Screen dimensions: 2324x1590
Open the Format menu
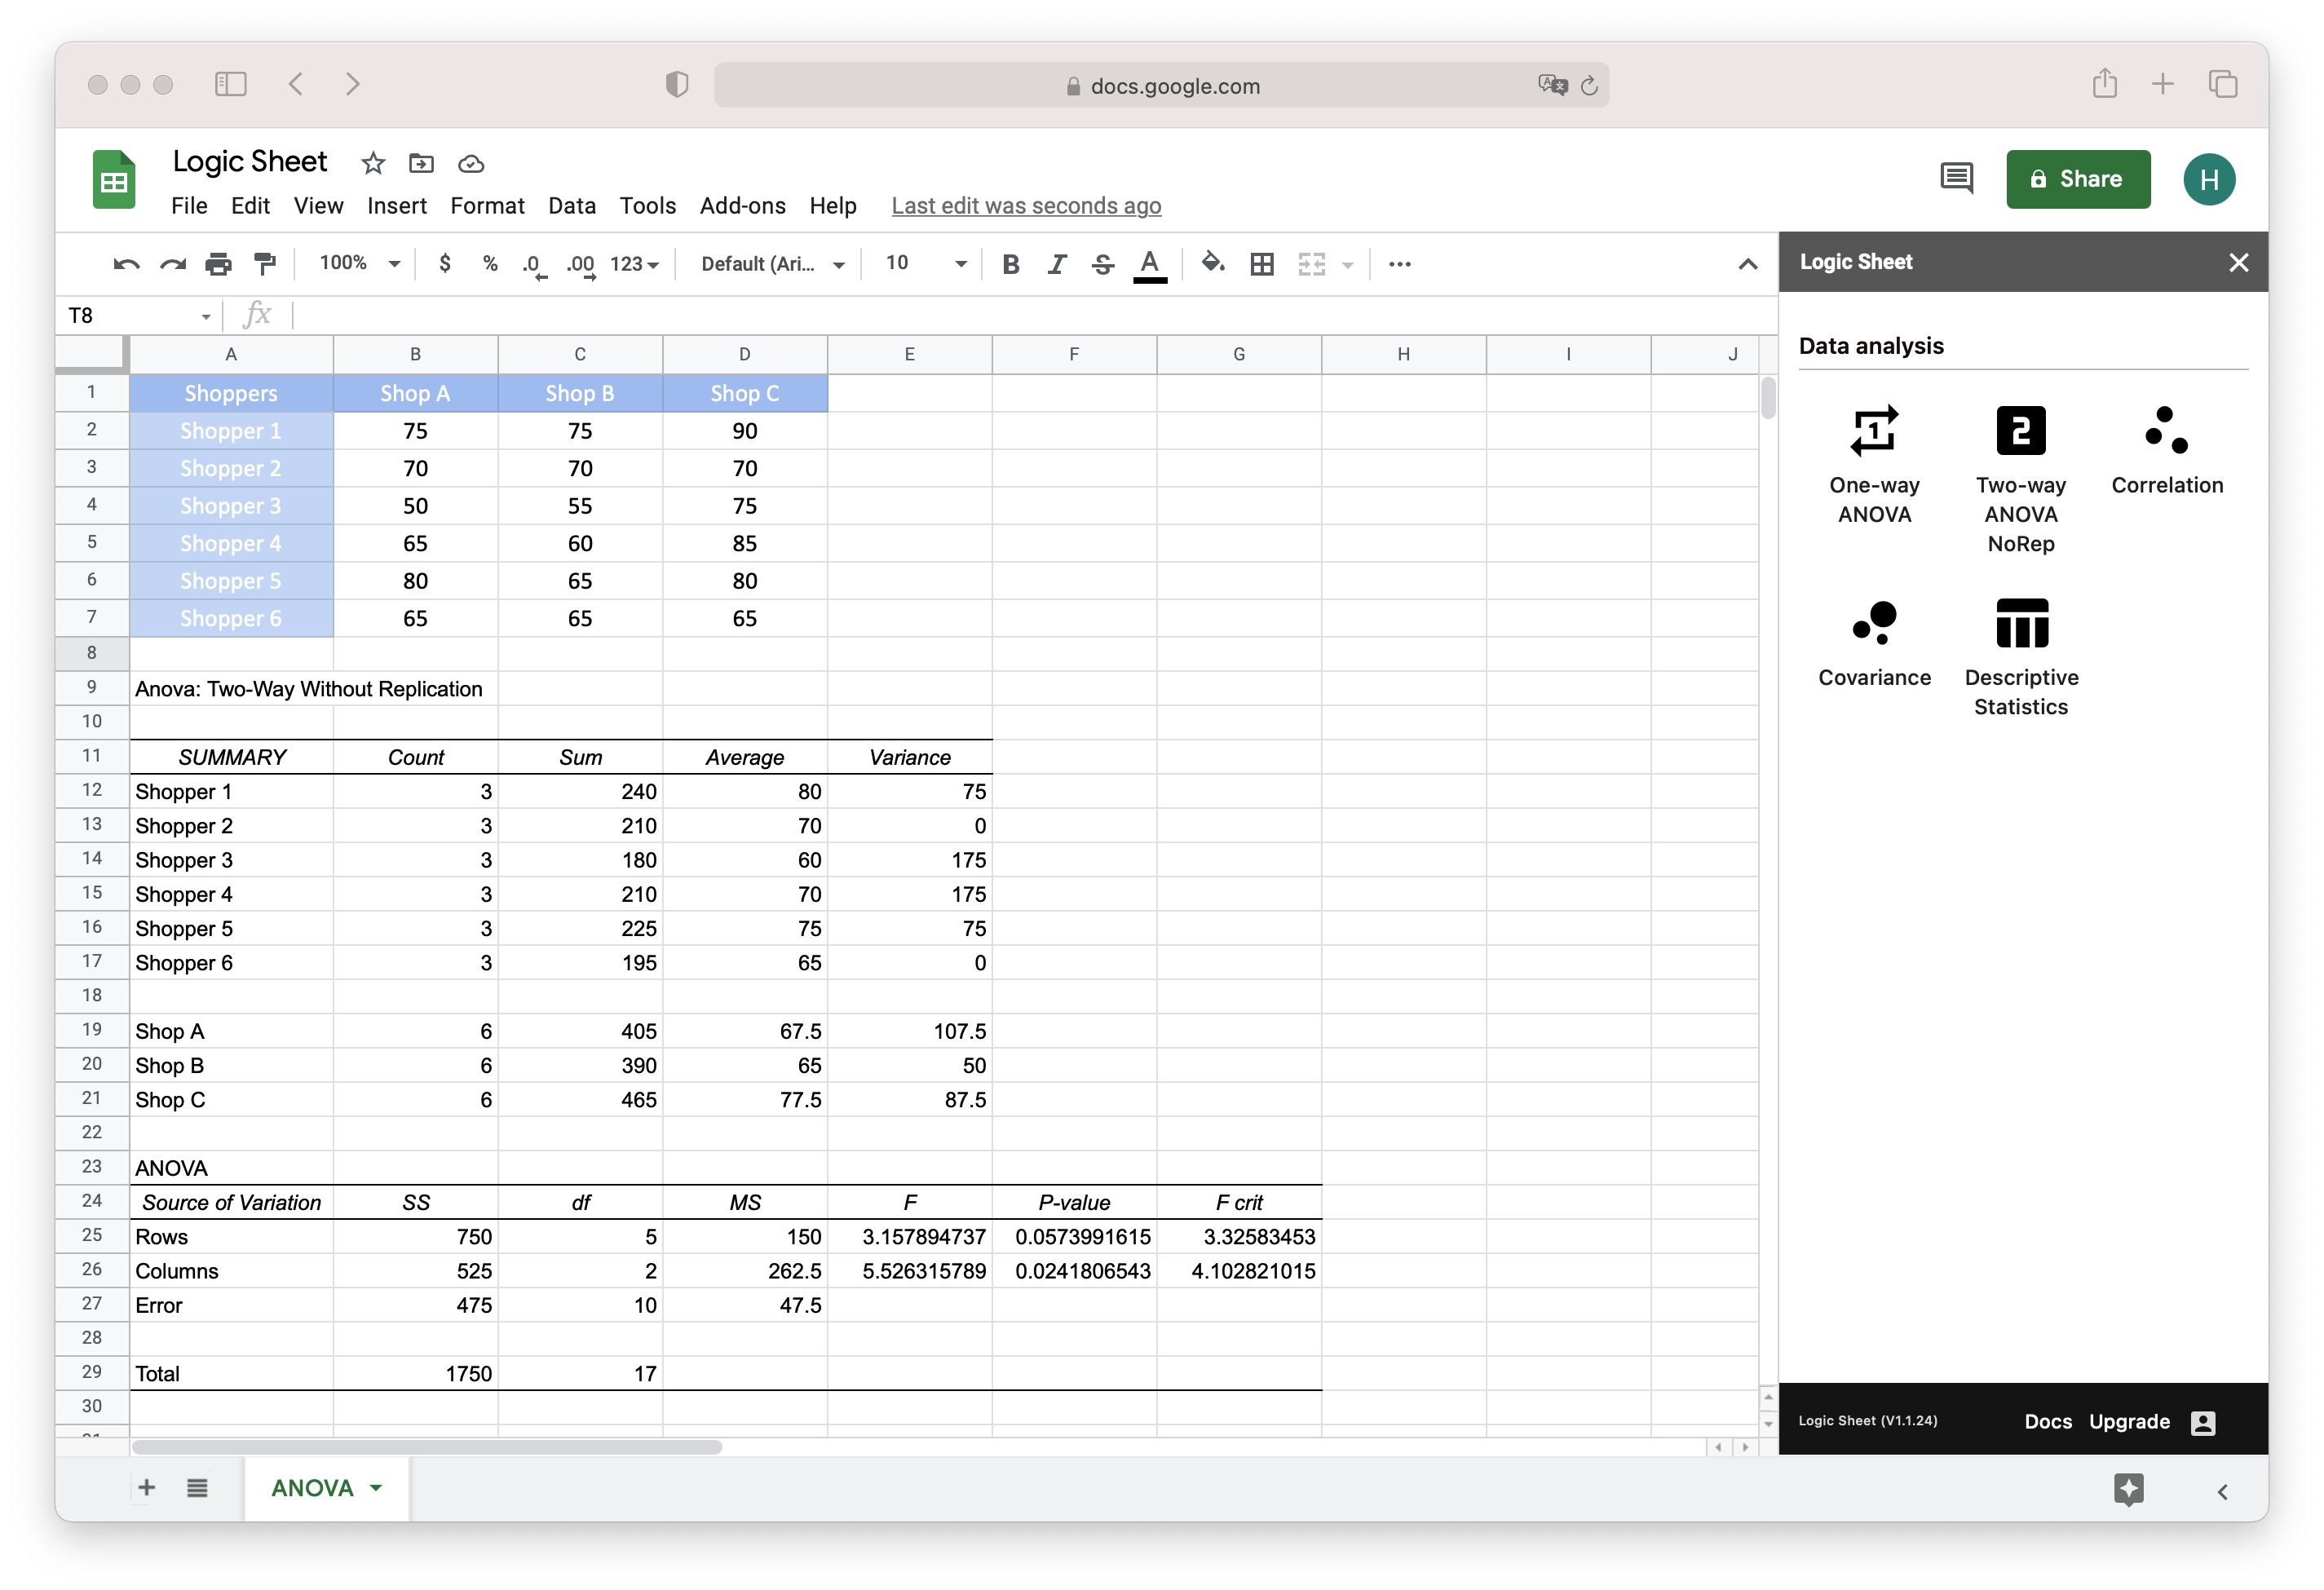[x=487, y=206]
